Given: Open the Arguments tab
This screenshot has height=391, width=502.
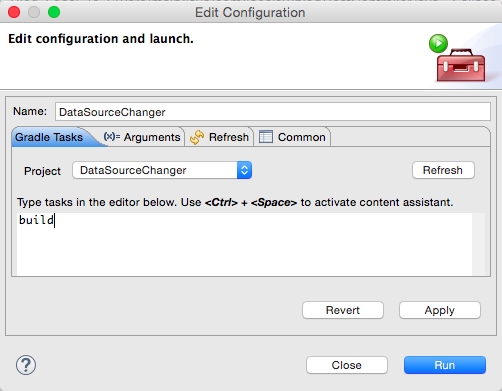Looking at the screenshot, I should click(x=142, y=137).
